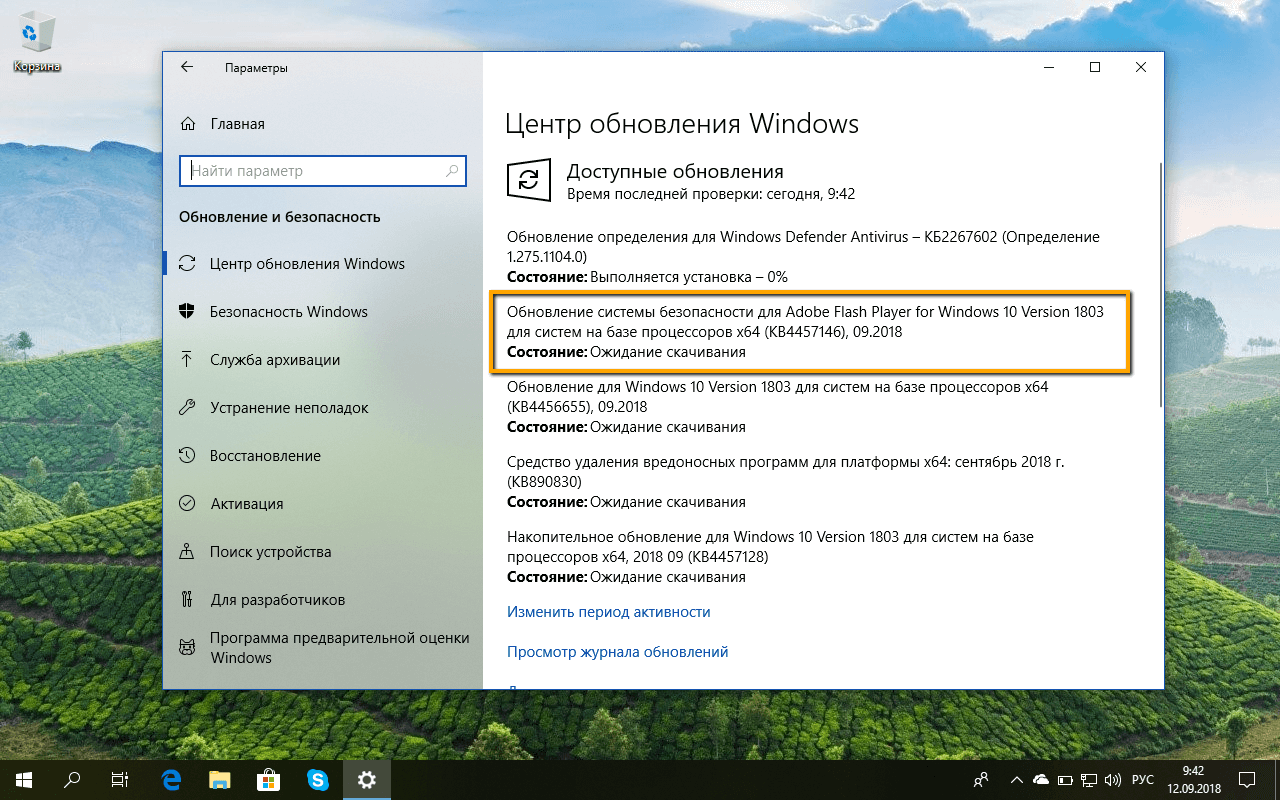The width and height of the screenshot is (1280, 800).
Task: Open File Explorer from the taskbar
Action: [x=220, y=779]
